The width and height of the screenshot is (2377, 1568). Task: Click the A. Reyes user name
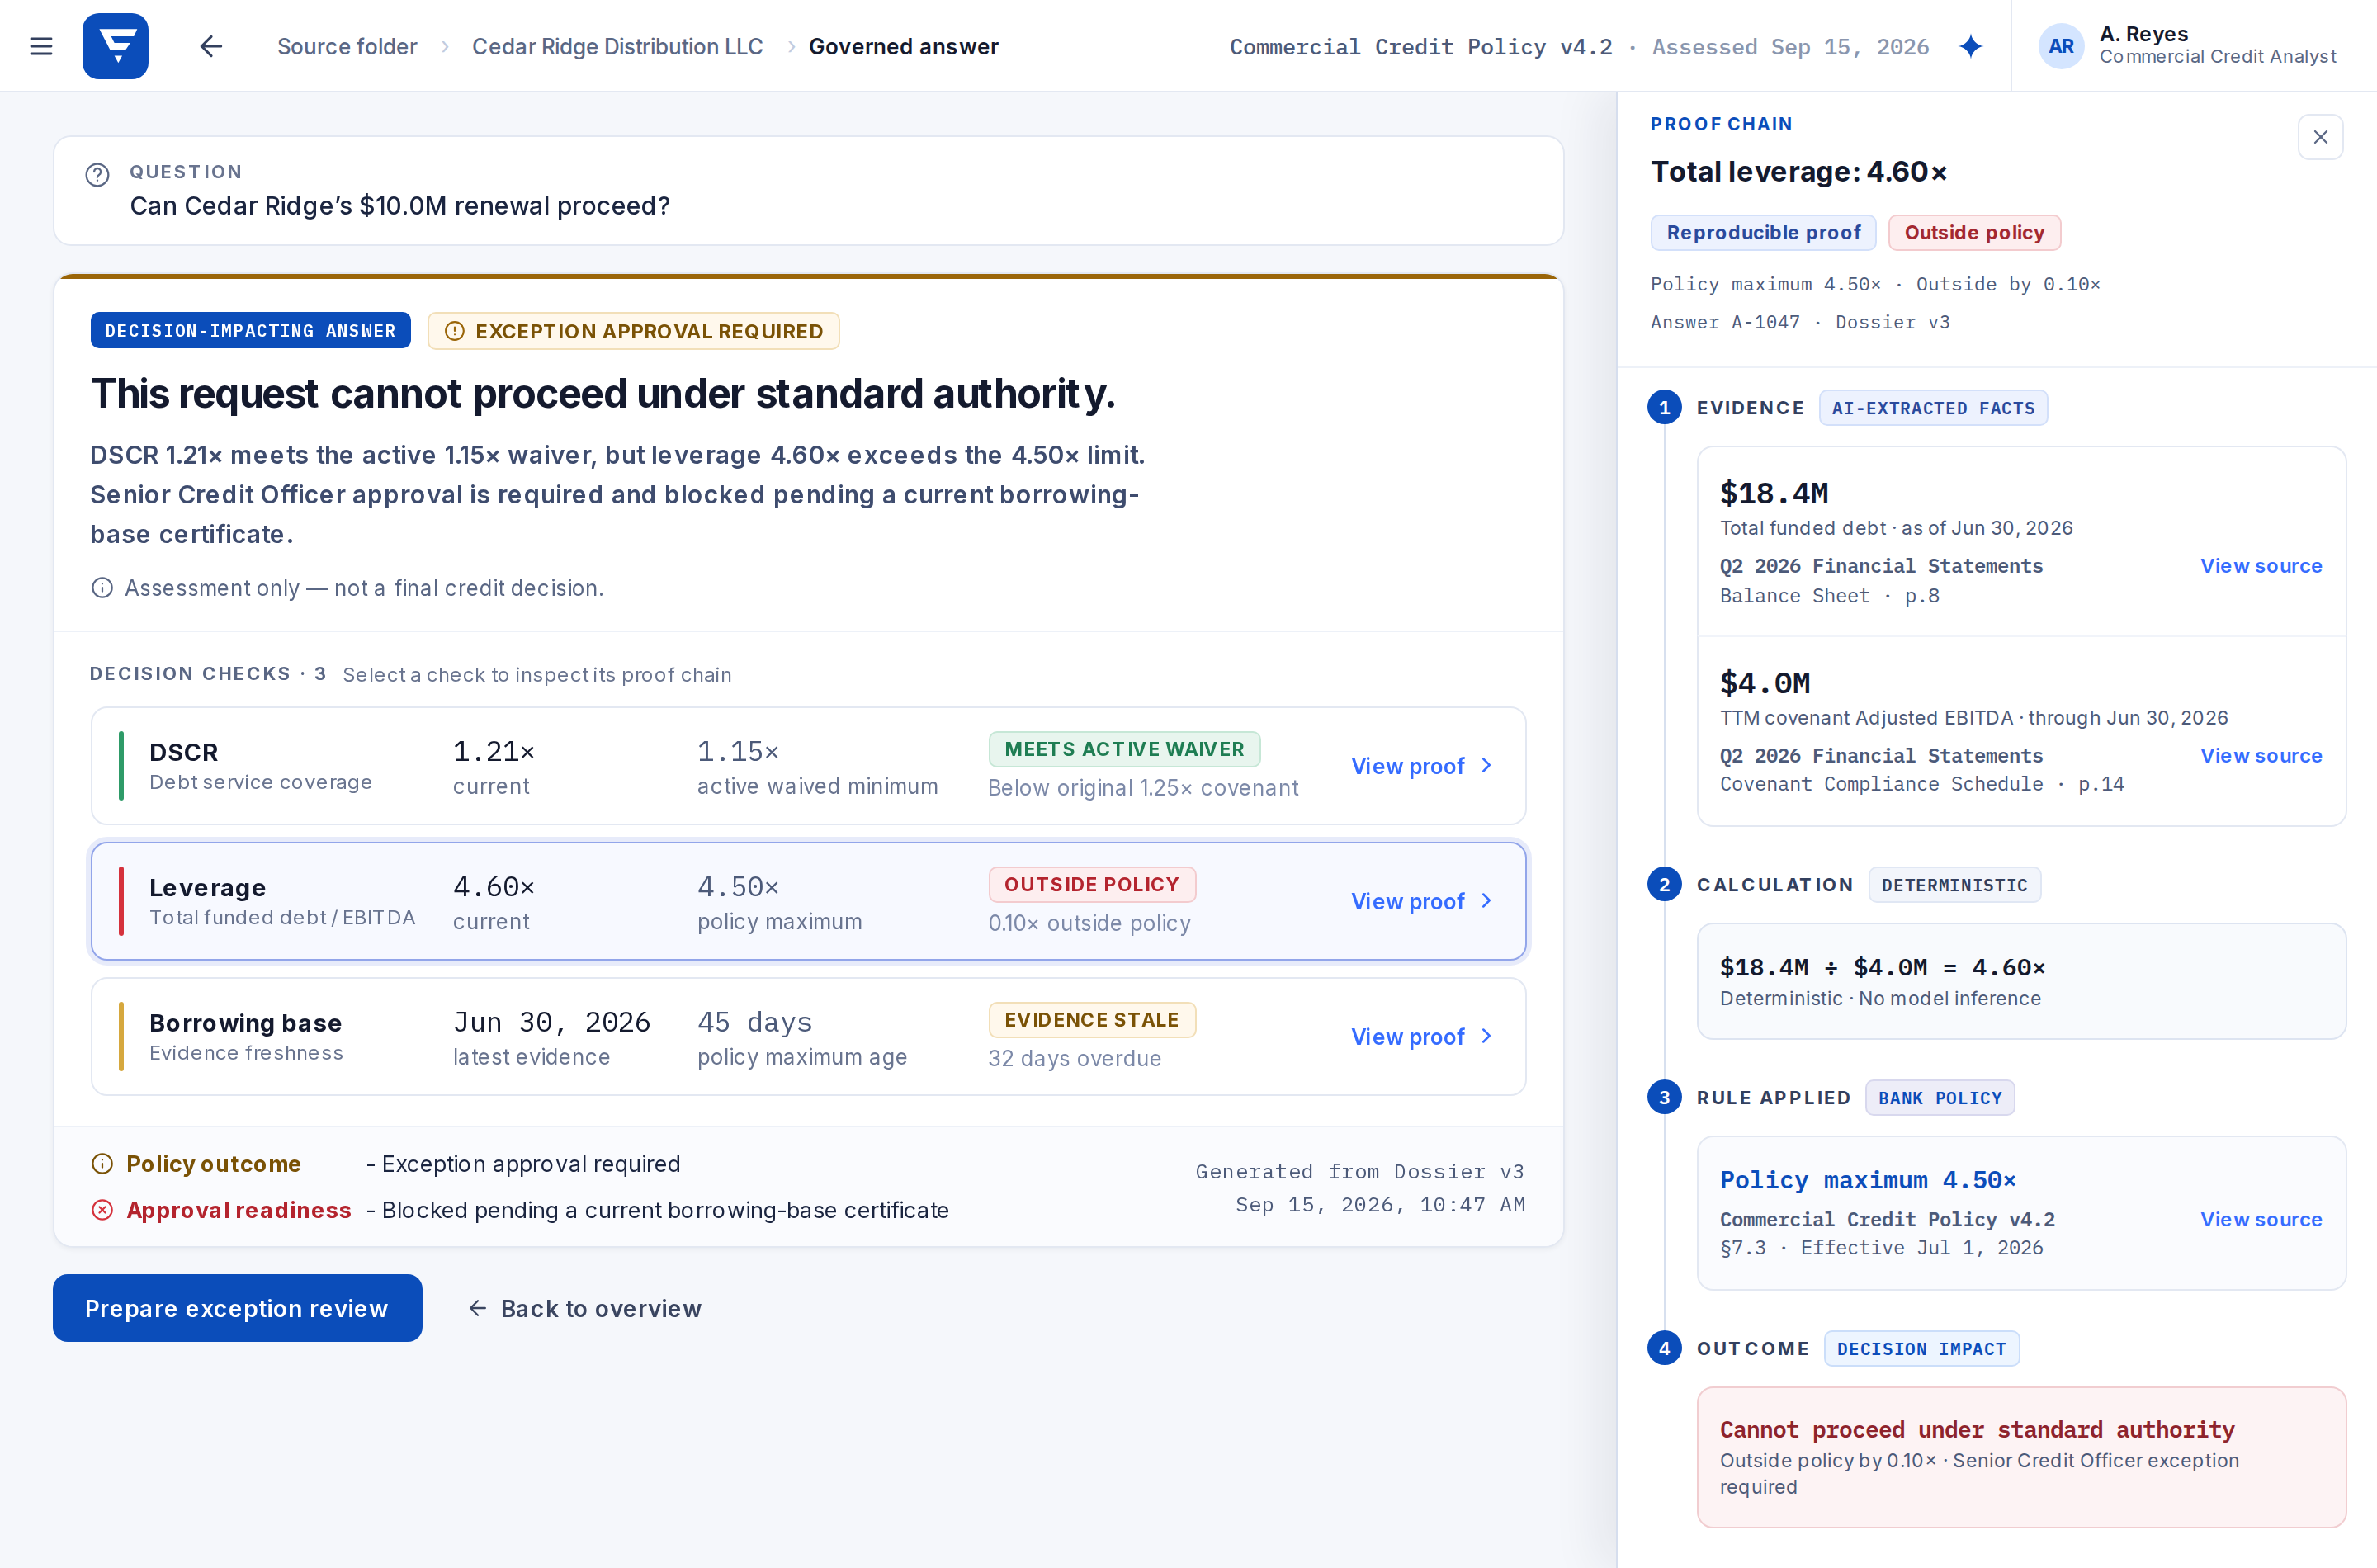coord(2144,34)
